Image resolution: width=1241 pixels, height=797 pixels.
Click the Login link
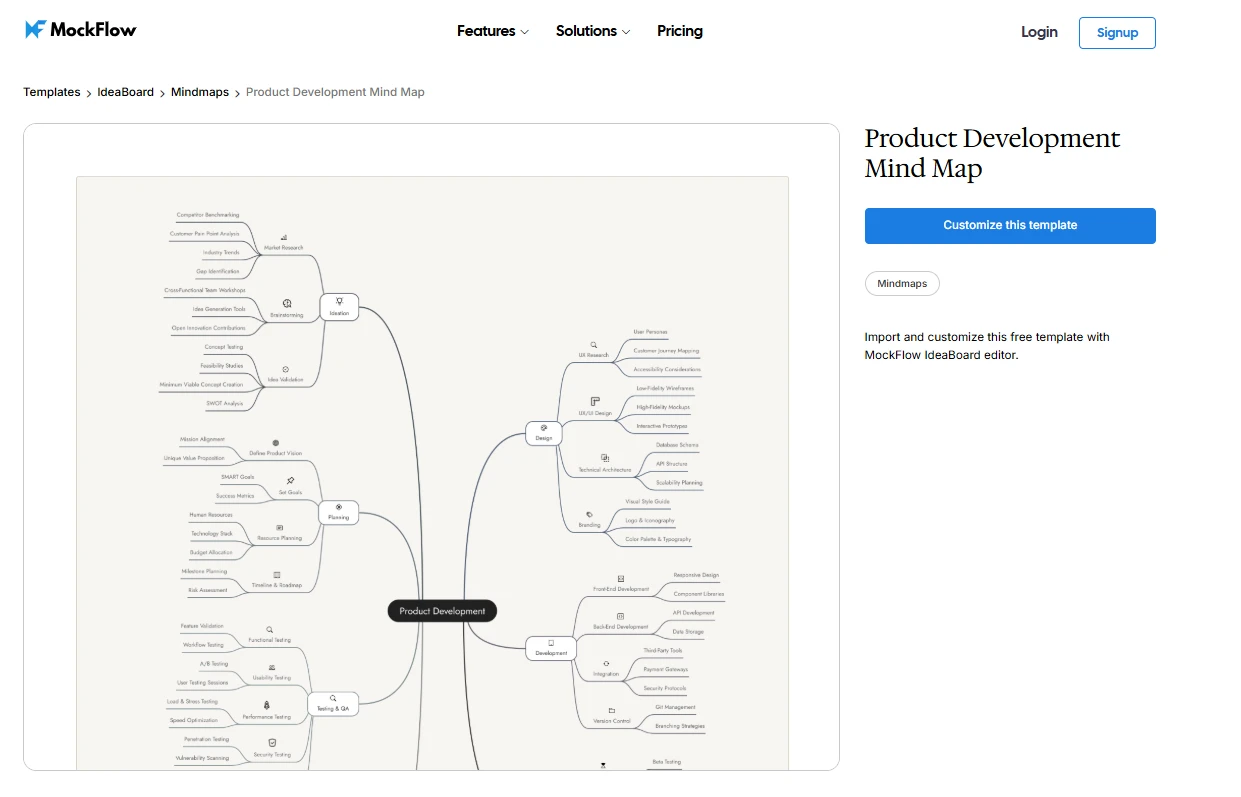1039,32
